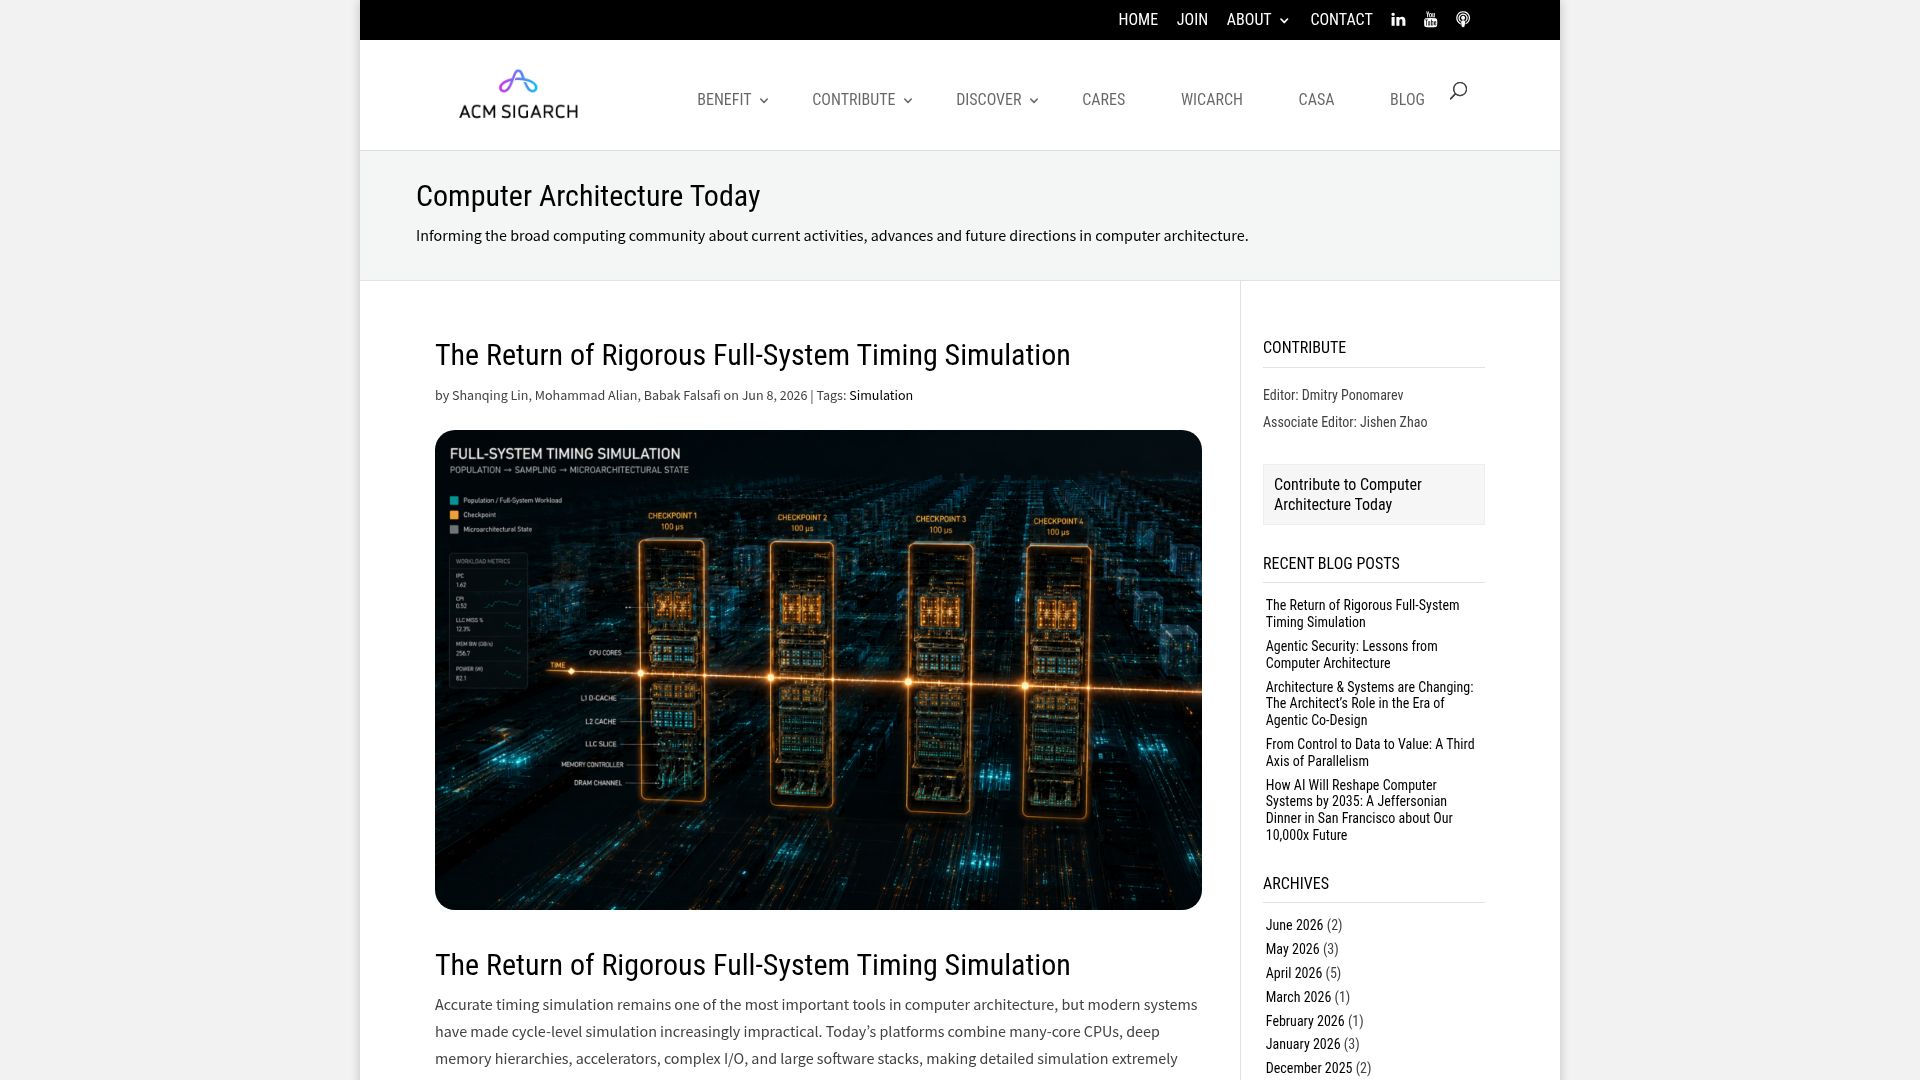Click the second article heading below the image
The width and height of the screenshot is (1920, 1080).
752,965
